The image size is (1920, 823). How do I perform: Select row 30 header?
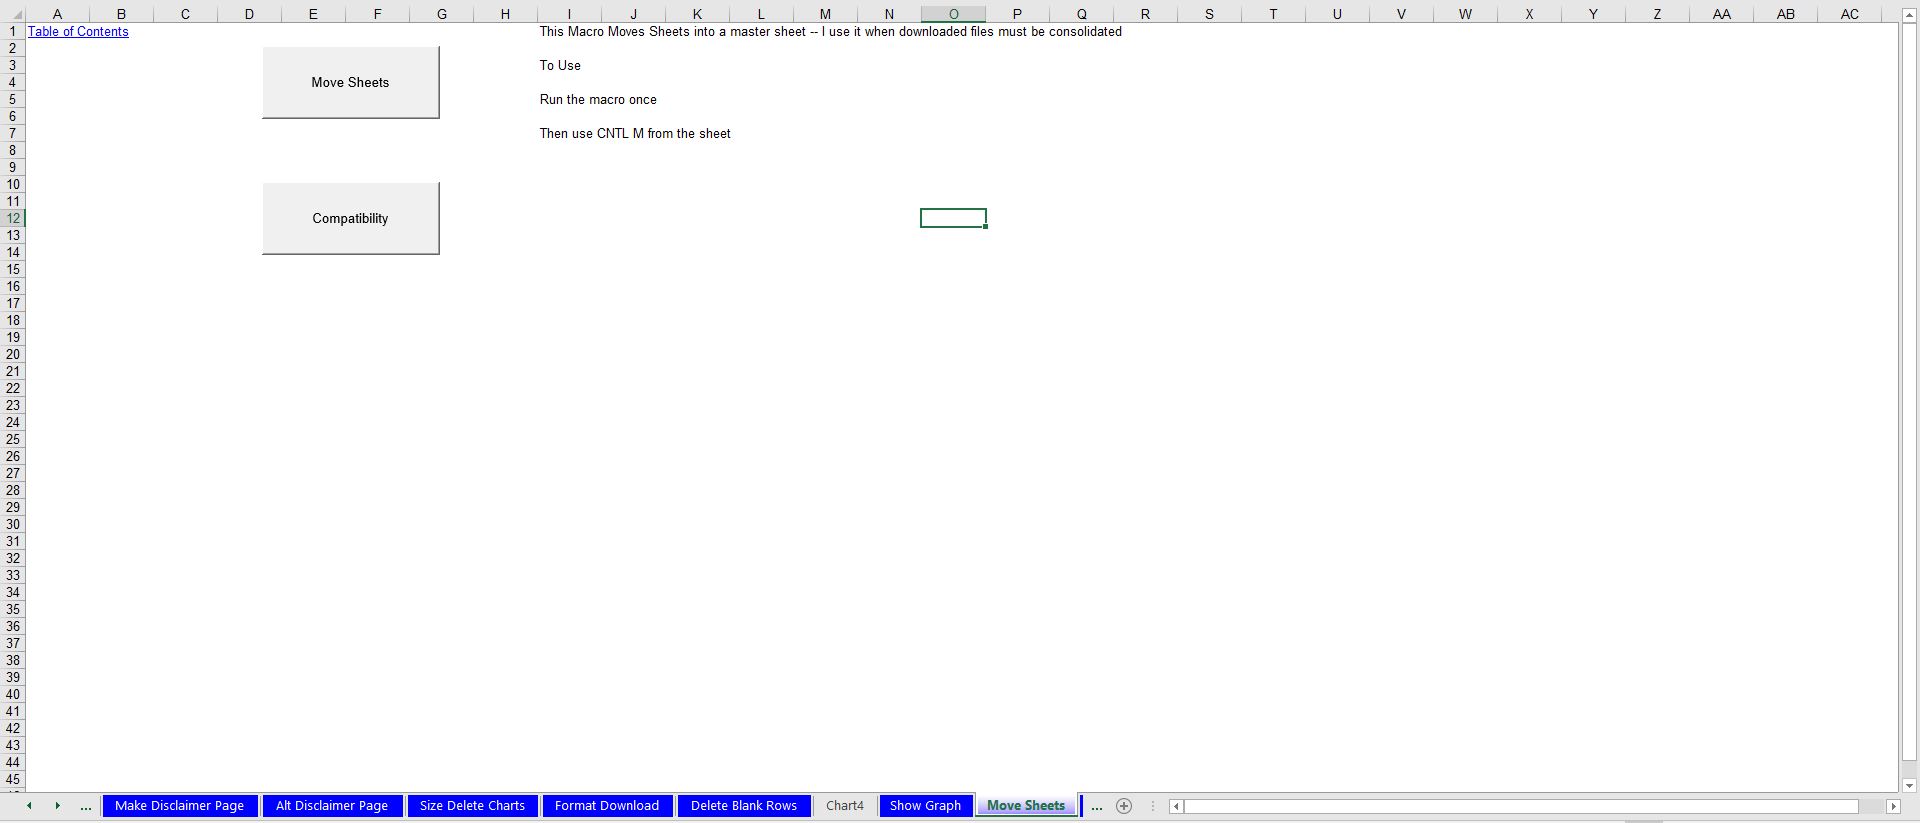(13, 524)
